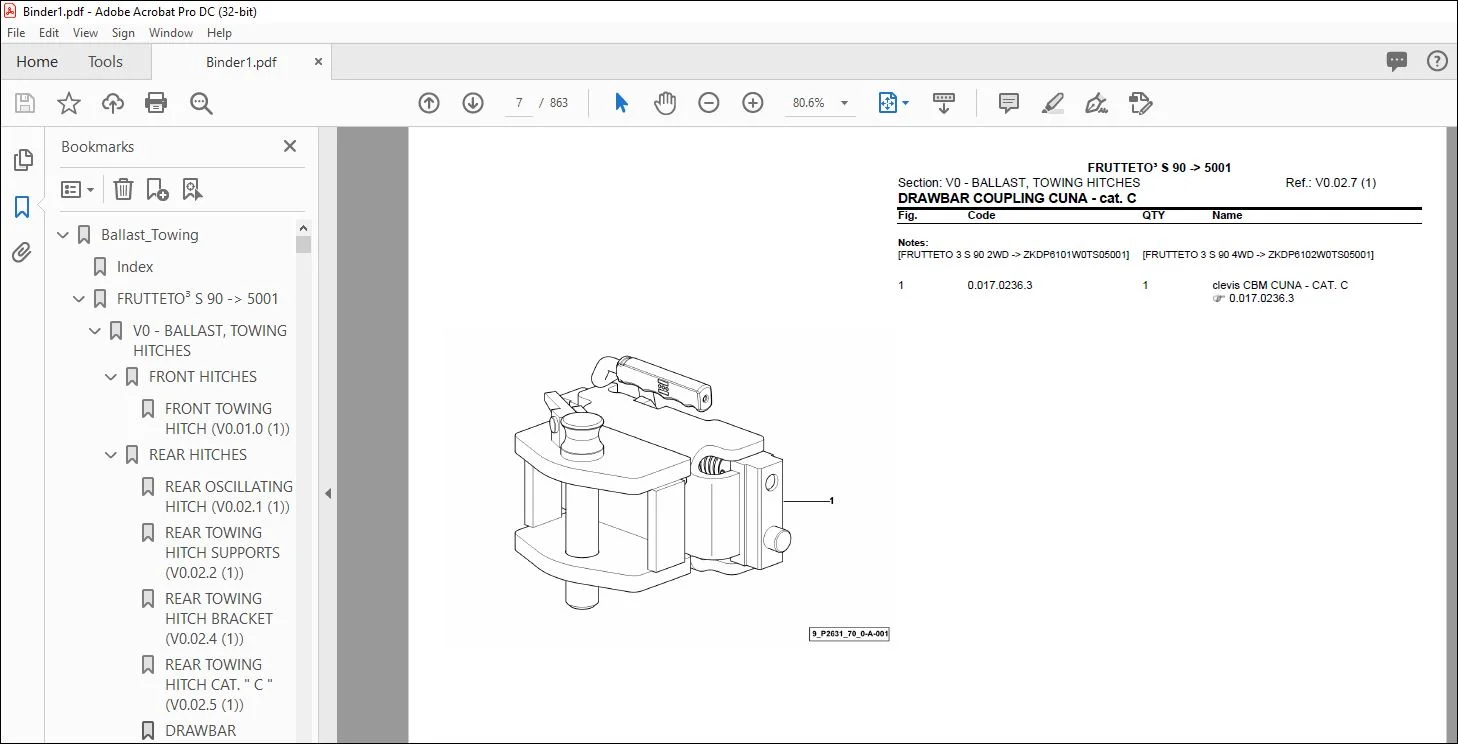
Task: Find the current bookmark
Action: tap(192, 189)
